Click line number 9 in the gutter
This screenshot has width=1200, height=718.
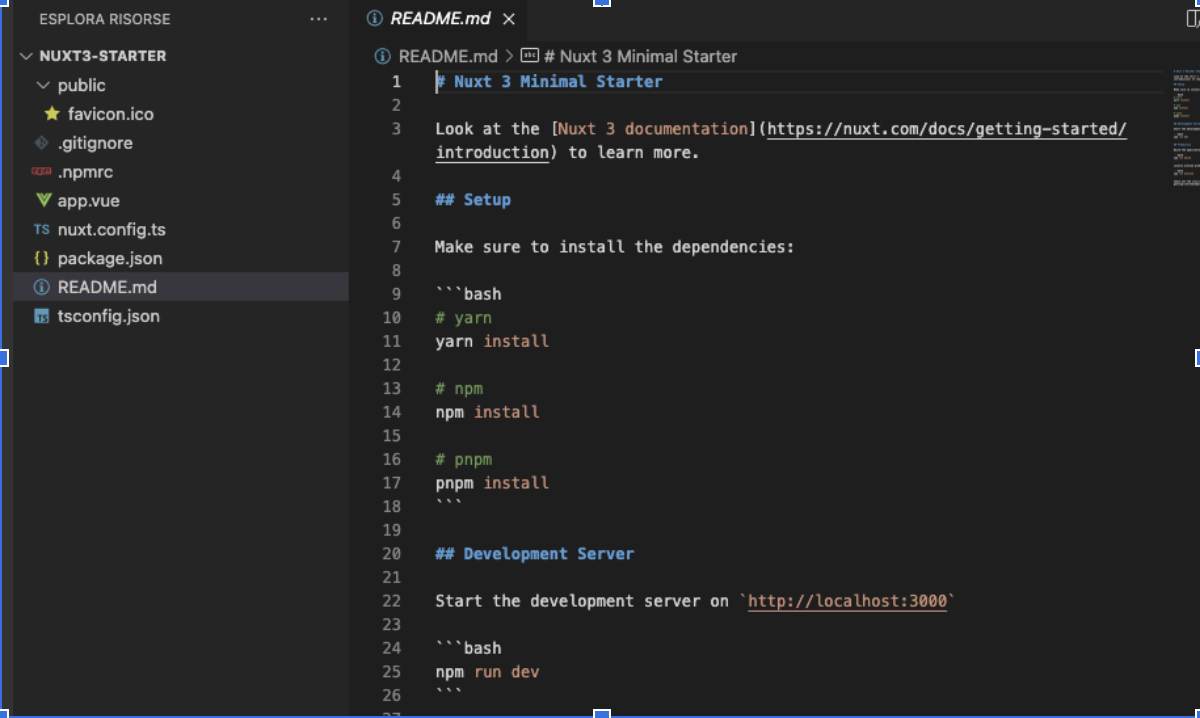[x=396, y=294]
